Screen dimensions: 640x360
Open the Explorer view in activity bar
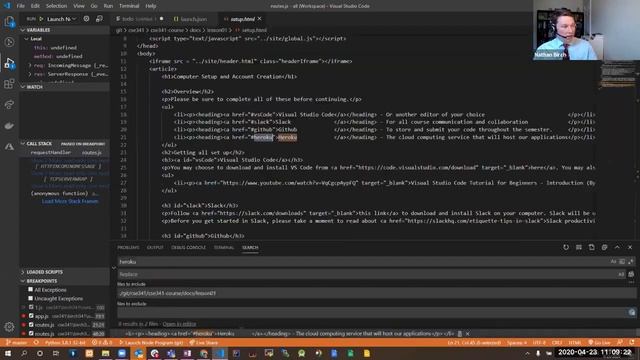pyautogui.click(x=9, y=22)
